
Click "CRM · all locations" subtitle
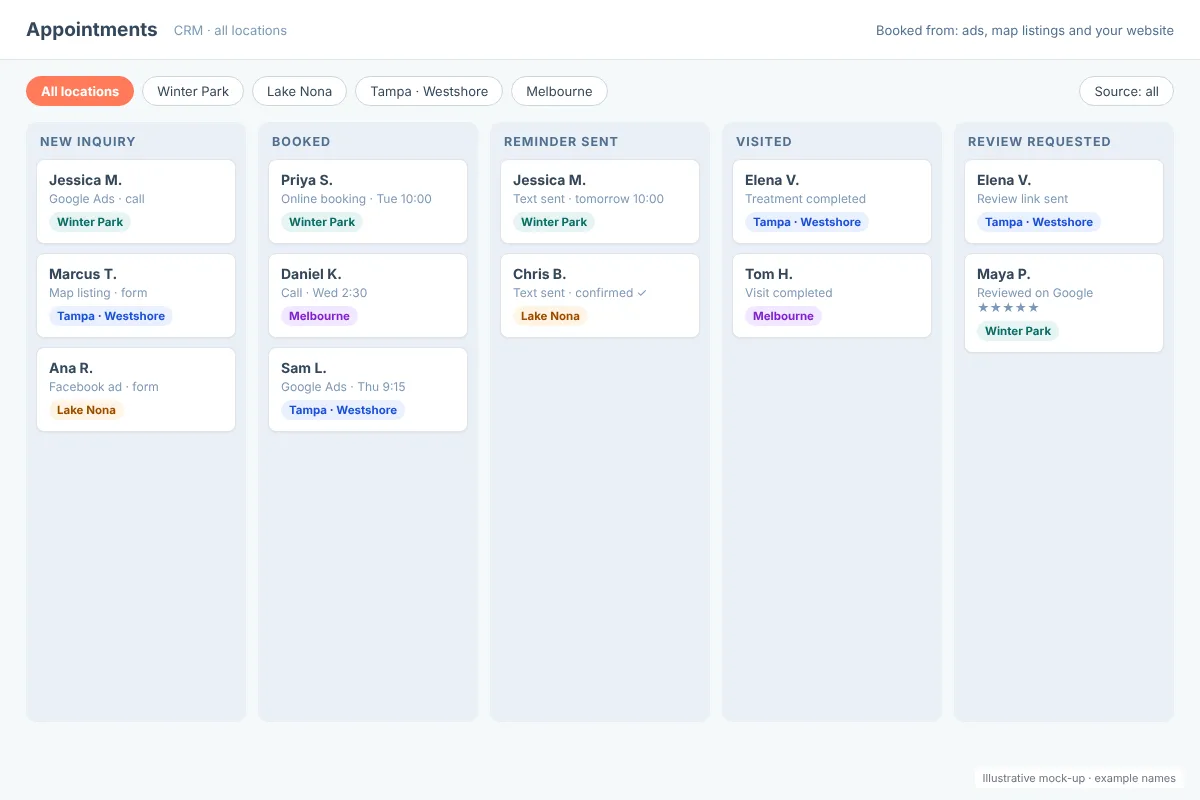tap(230, 31)
